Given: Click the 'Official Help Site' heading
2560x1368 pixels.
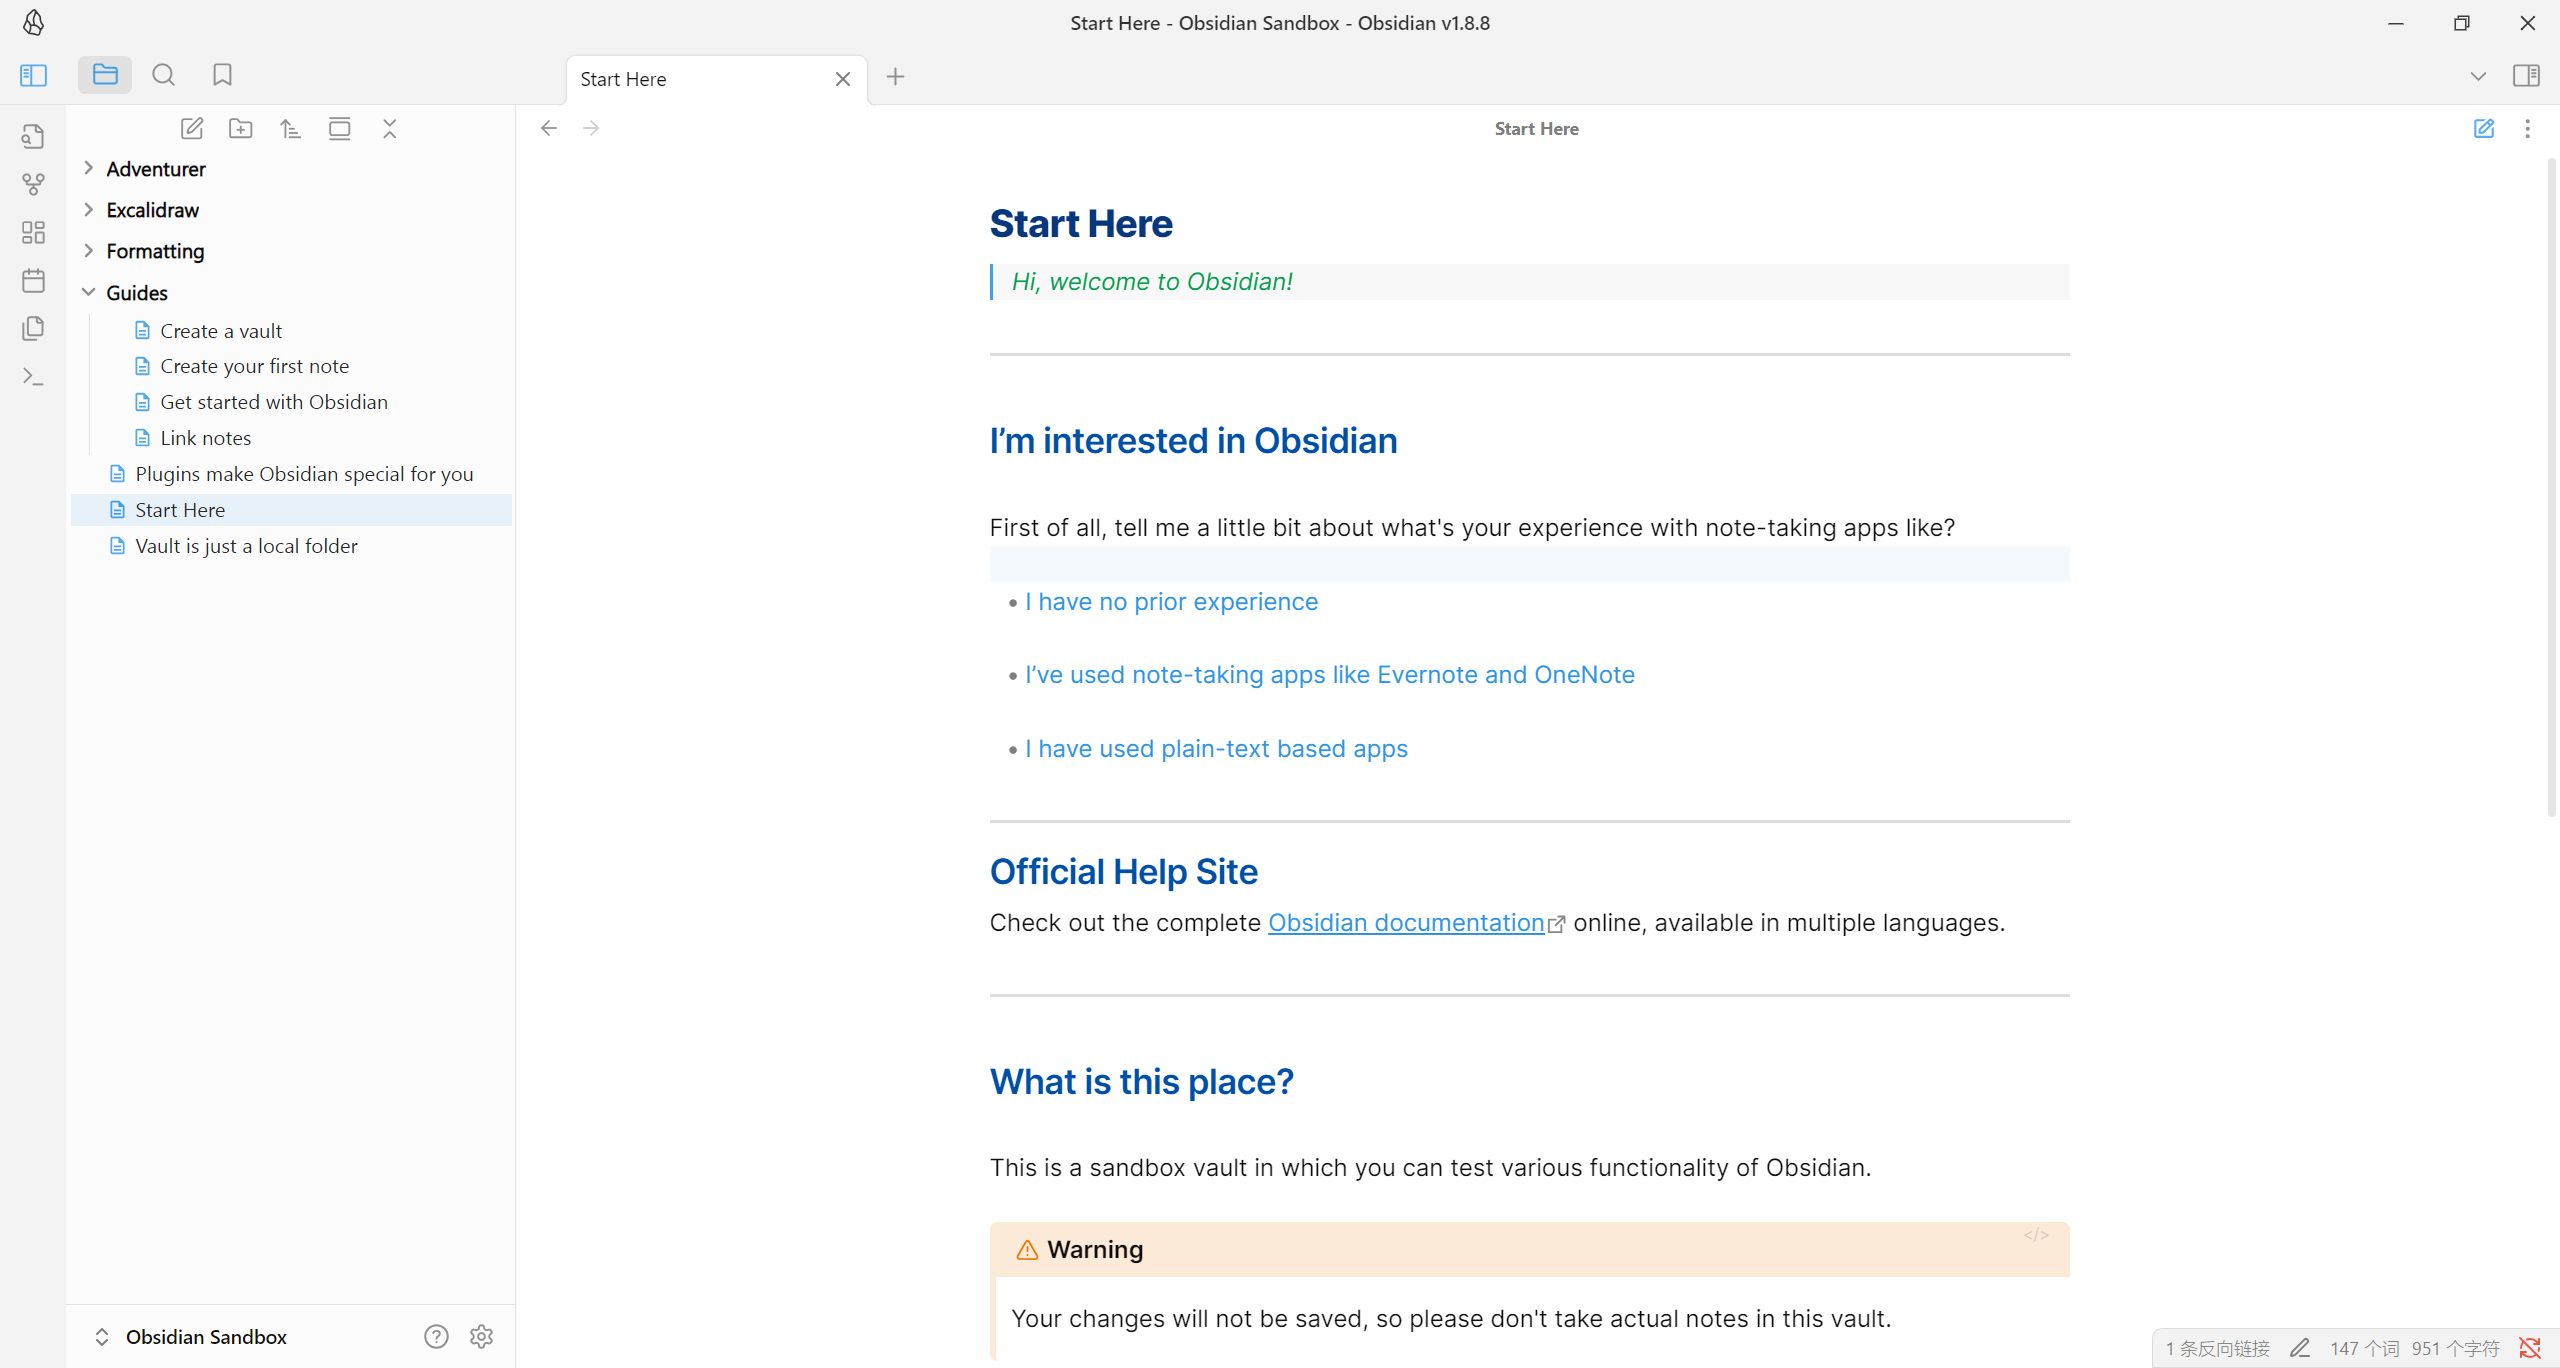Looking at the screenshot, I should click(x=1123, y=872).
